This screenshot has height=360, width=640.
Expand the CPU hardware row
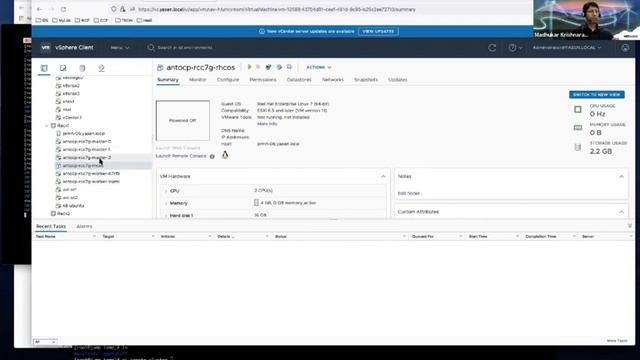[166, 191]
